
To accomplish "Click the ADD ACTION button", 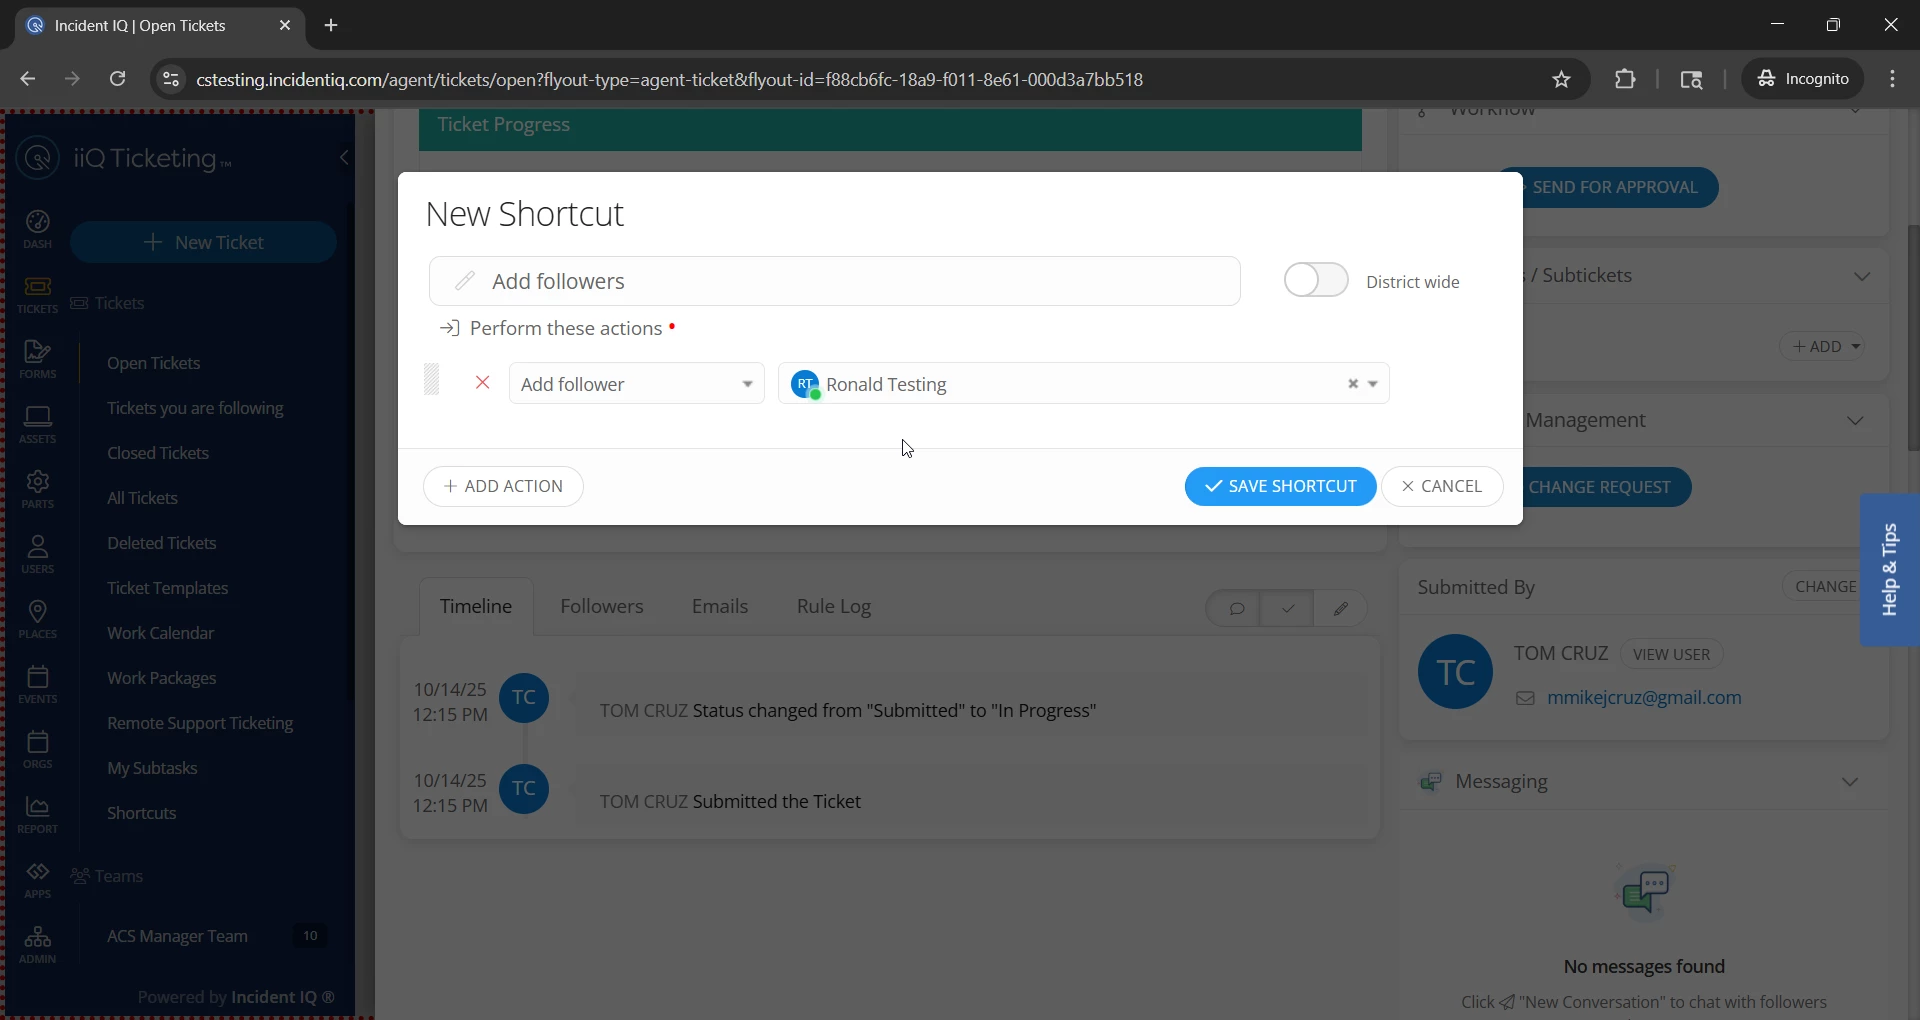I will 503,486.
